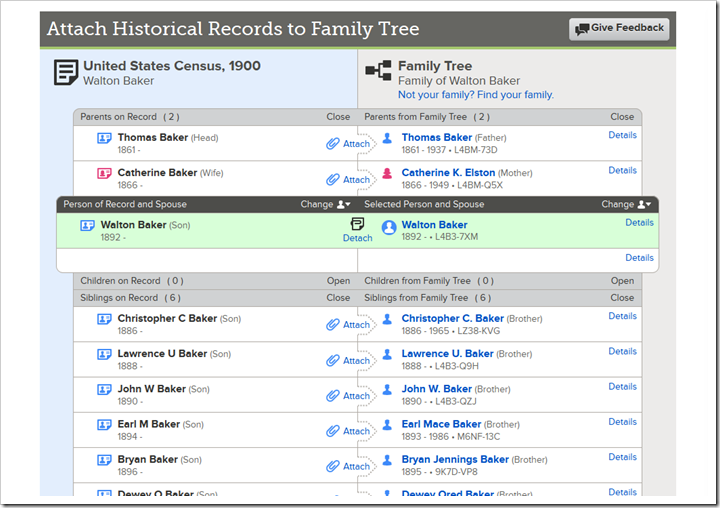This screenshot has width=720, height=508.
Task: Collapse the Parents on Record section
Action: [338, 117]
